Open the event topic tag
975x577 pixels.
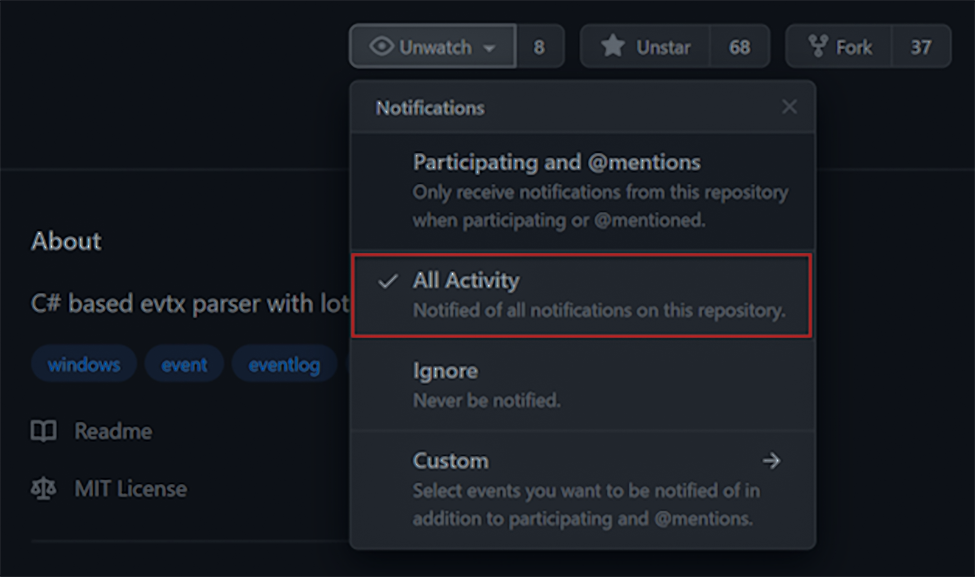(184, 364)
